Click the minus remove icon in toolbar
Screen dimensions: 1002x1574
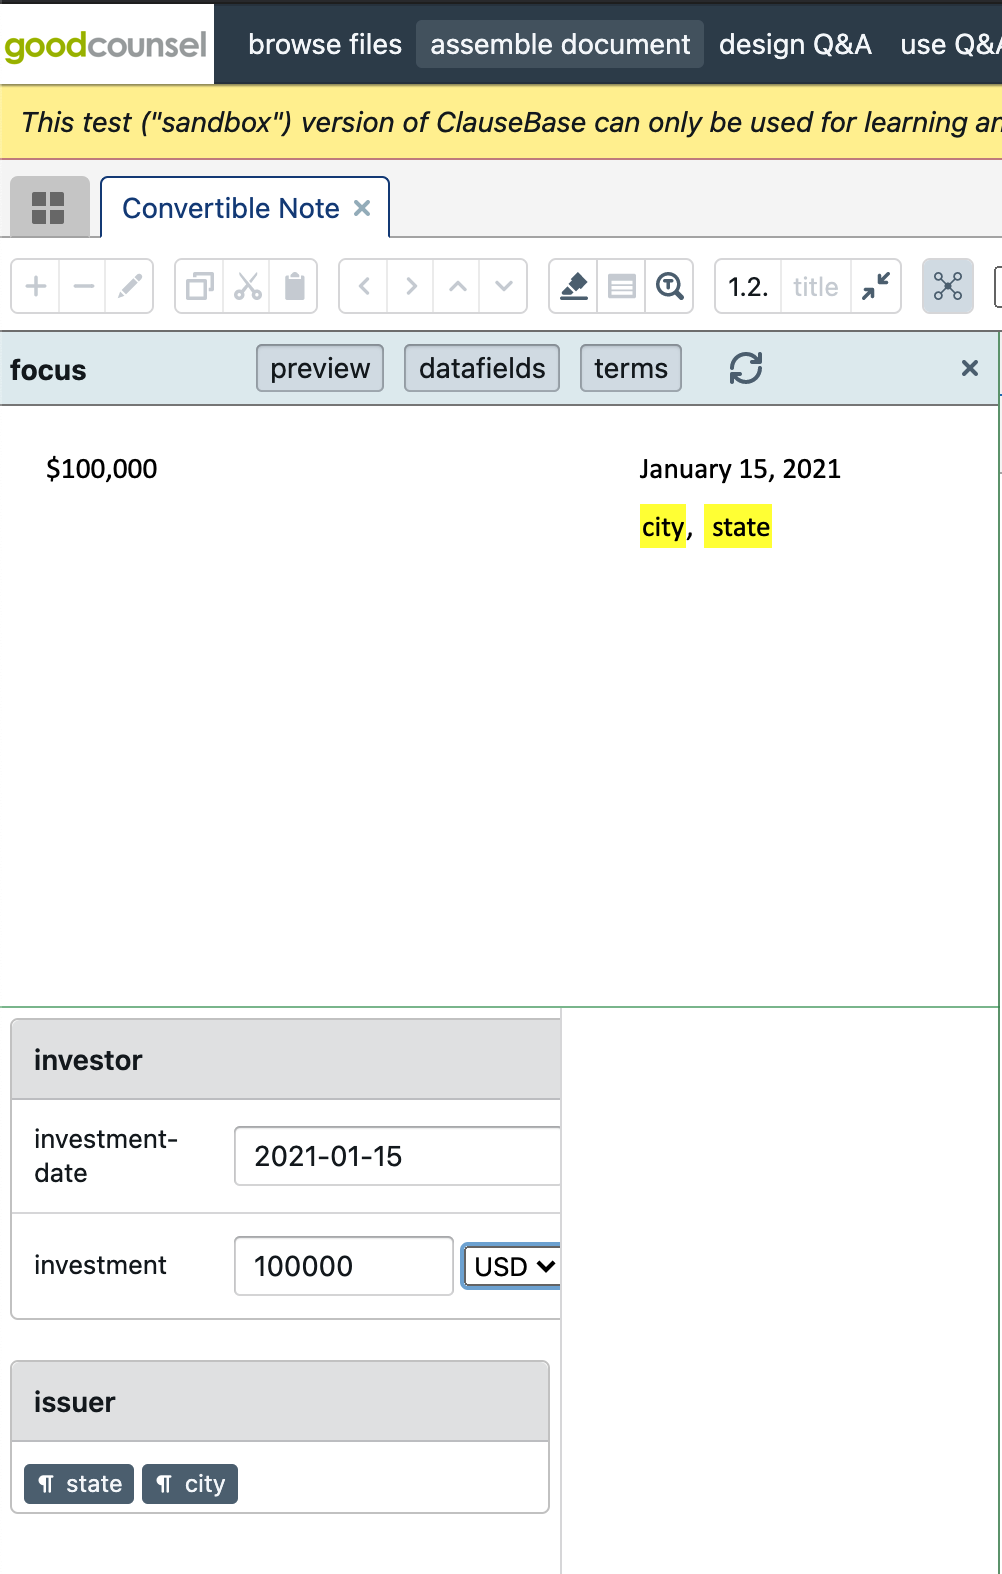(x=84, y=287)
